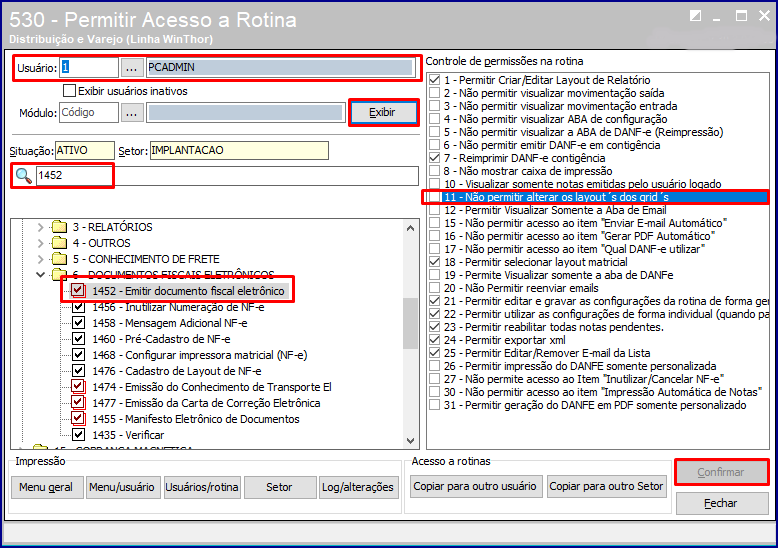Toggle checkbox for 1460 - Pré-Cadastro de NF-e
Screen dimensions: 778x548
coord(78,339)
